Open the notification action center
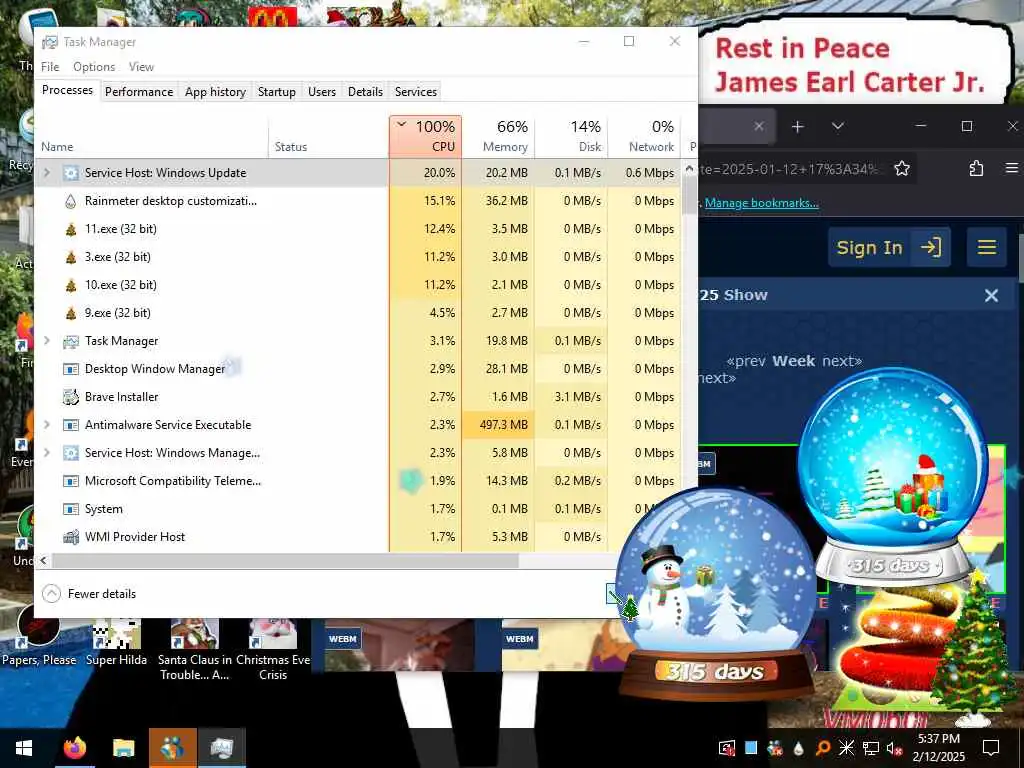This screenshot has width=1024, height=768. pos(991,748)
